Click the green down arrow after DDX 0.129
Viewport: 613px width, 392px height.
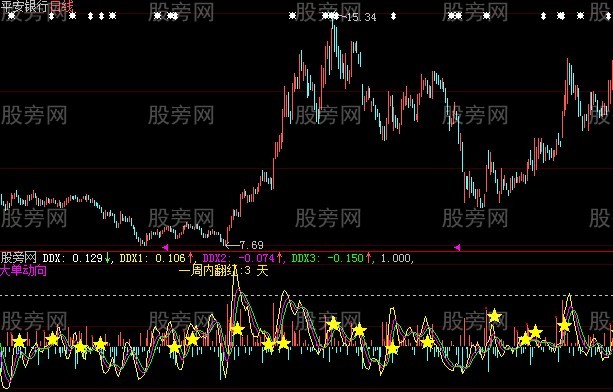coord(107,258)
